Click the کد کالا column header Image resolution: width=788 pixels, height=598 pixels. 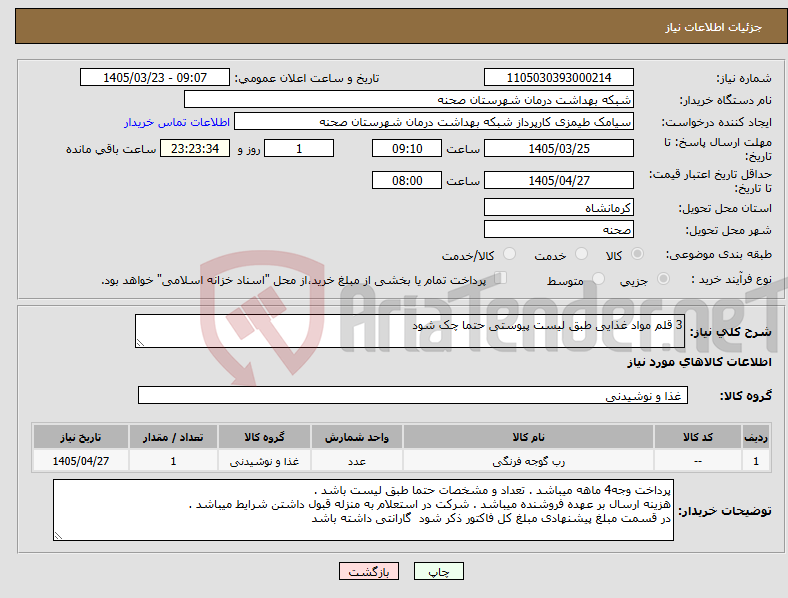click(x=698, y=437)
